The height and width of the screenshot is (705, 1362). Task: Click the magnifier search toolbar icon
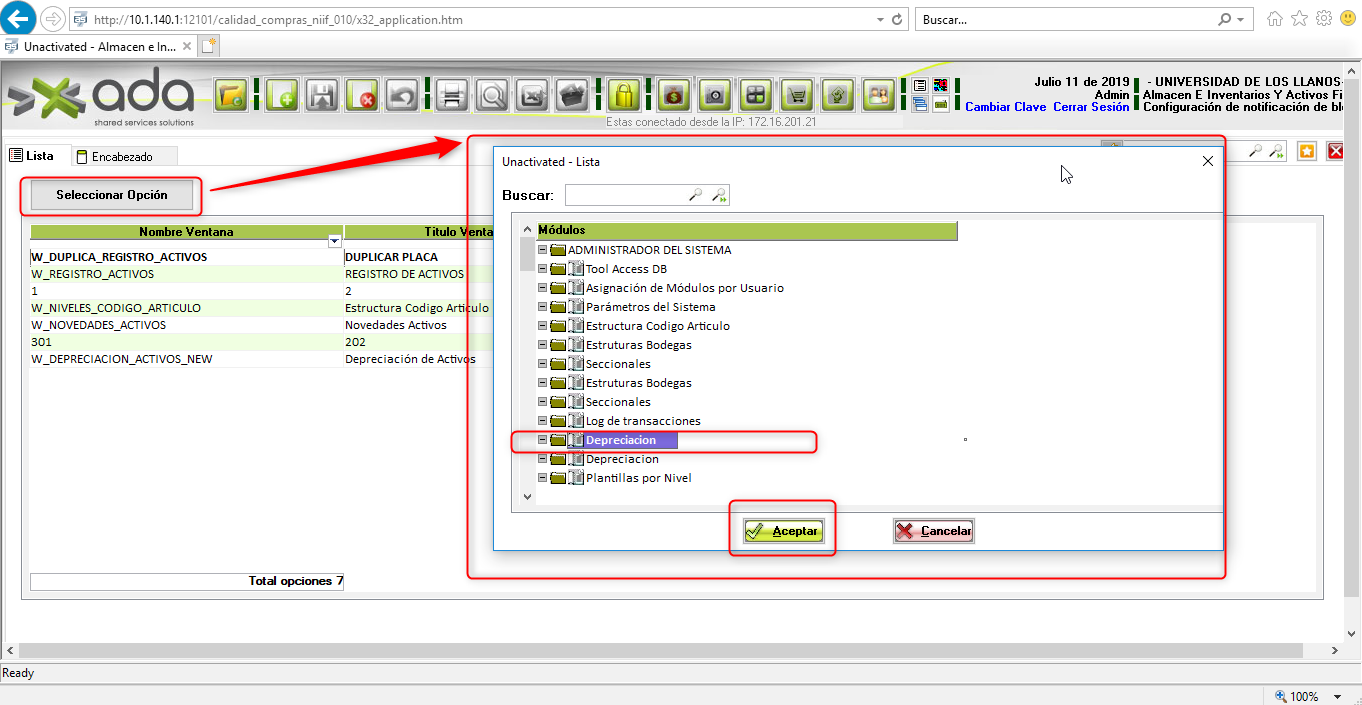point(492,95)
